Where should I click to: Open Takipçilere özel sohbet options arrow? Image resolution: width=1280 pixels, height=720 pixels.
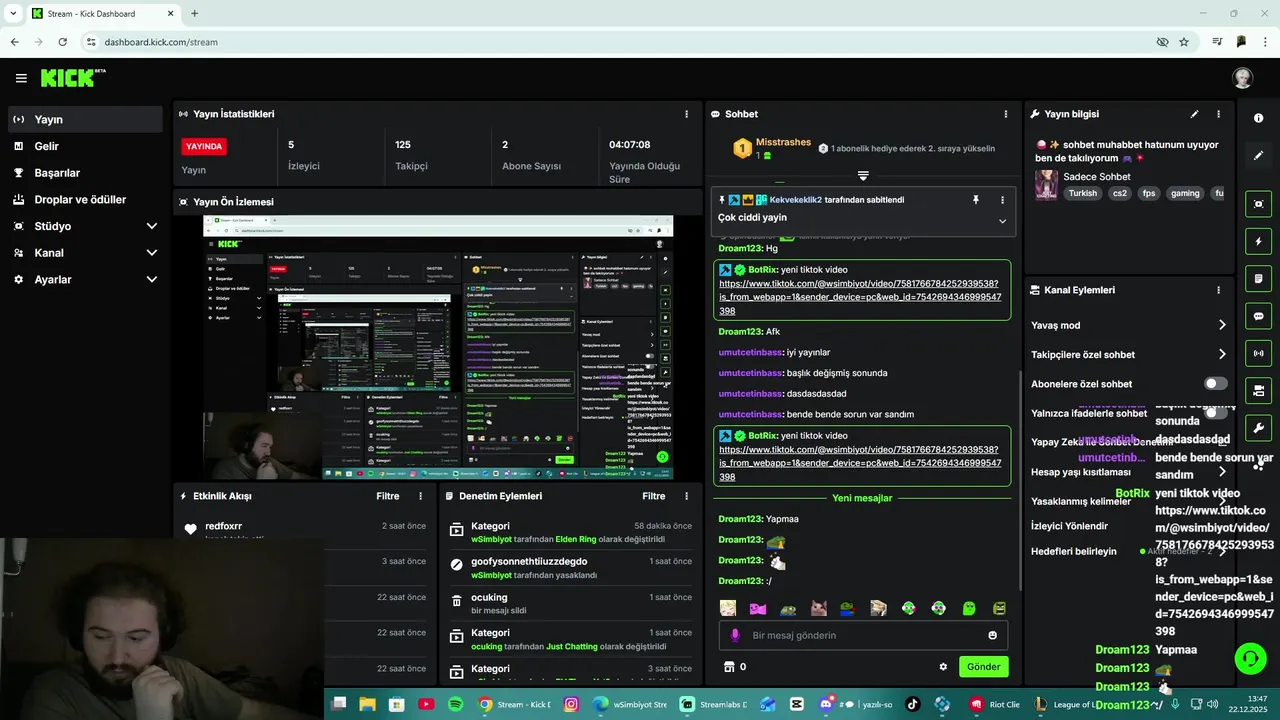point(1222,354)
